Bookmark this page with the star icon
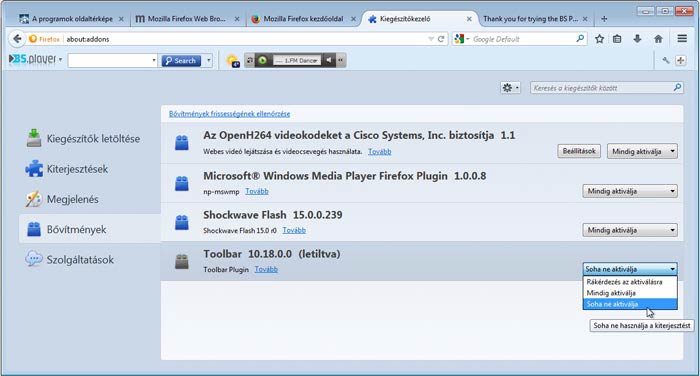 (599, 39)
